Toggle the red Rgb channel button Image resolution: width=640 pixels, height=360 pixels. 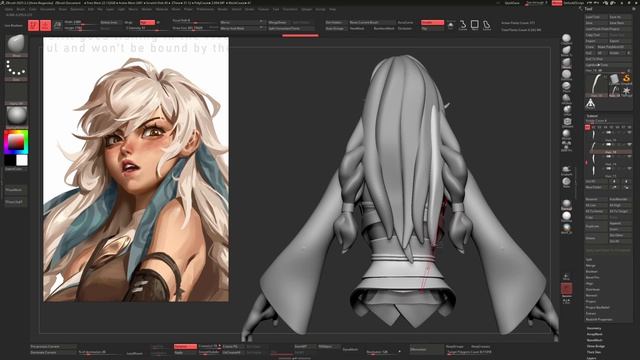[147, 22]
